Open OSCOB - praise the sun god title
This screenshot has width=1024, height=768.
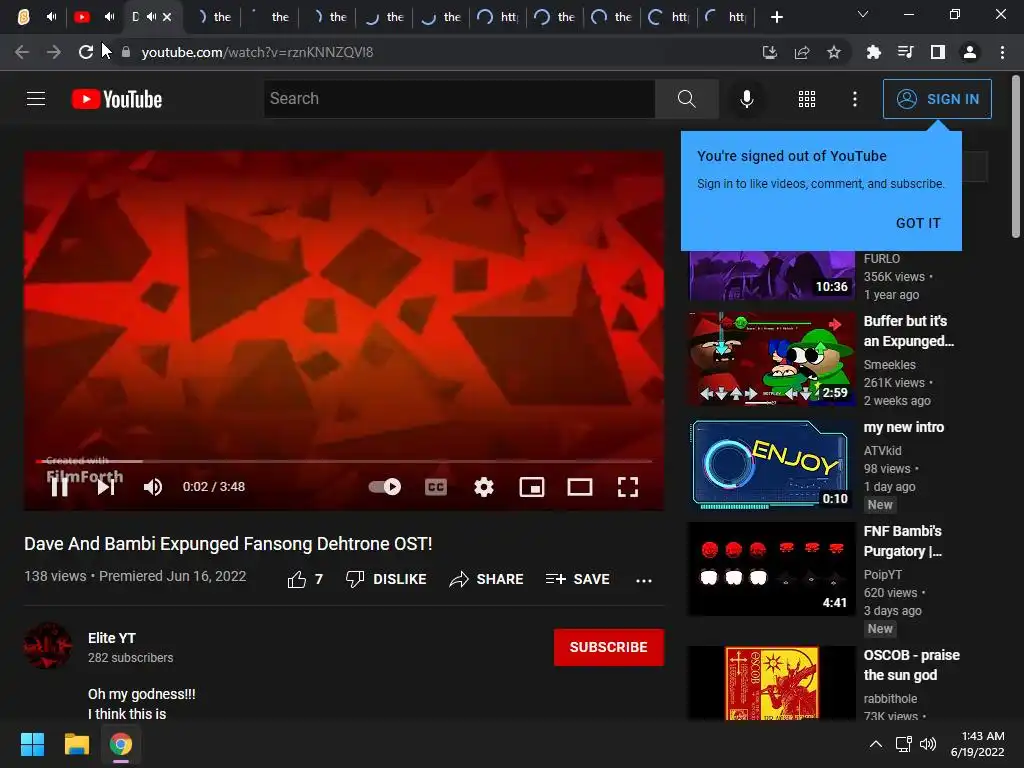tap(912, 665)
